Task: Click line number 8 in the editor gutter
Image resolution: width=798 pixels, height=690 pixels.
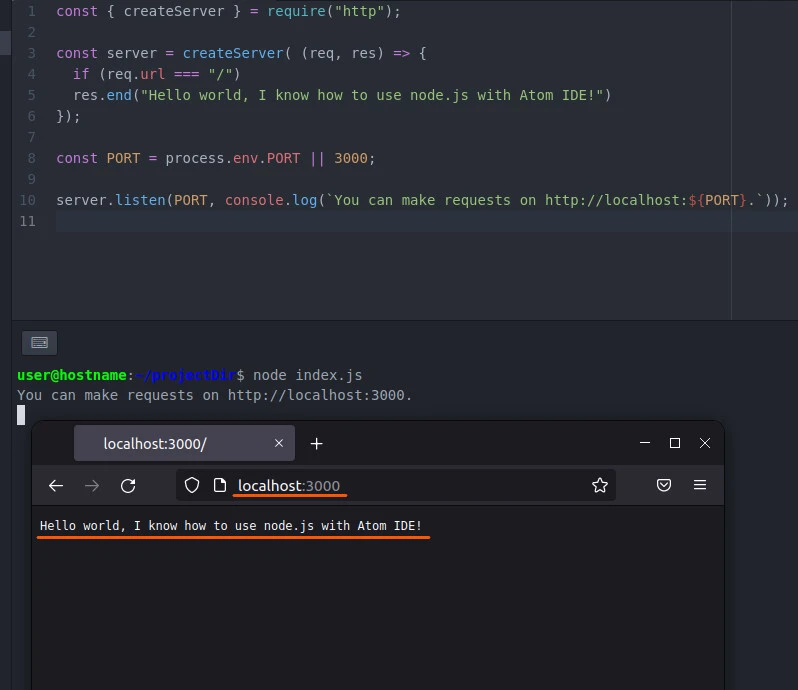Action: 32,158
